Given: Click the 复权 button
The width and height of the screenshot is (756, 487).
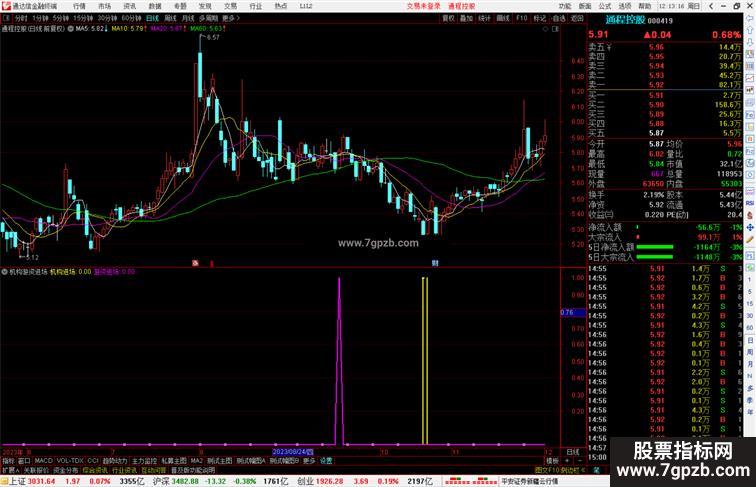Looking at the screenshot, I should [448, 18].
